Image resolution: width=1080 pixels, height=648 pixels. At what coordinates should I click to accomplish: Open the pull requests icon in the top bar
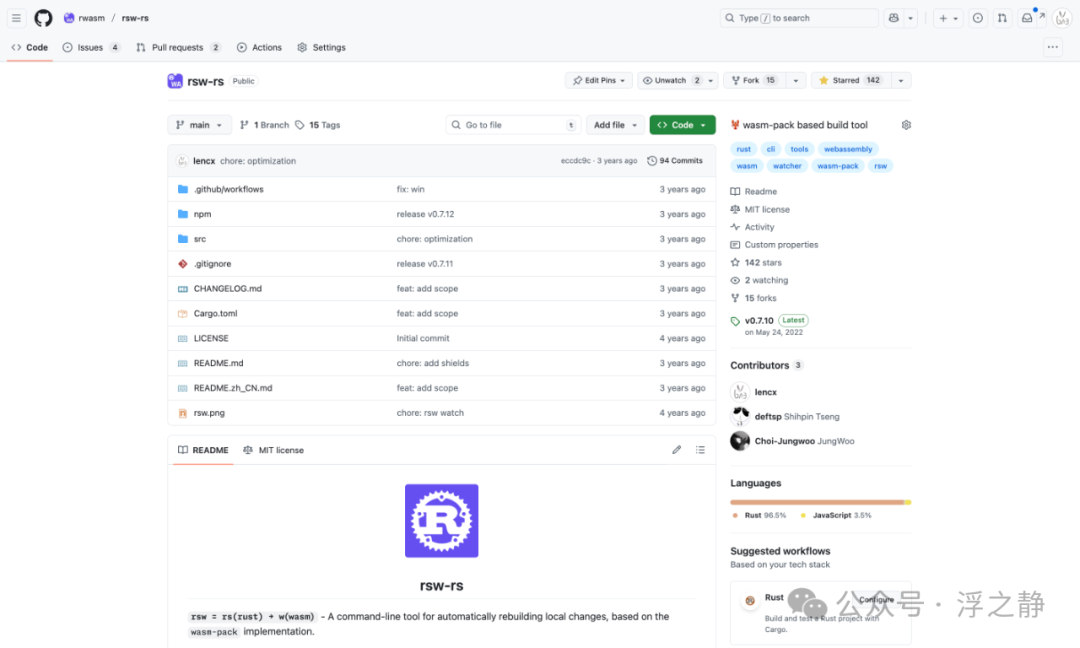1002,18
